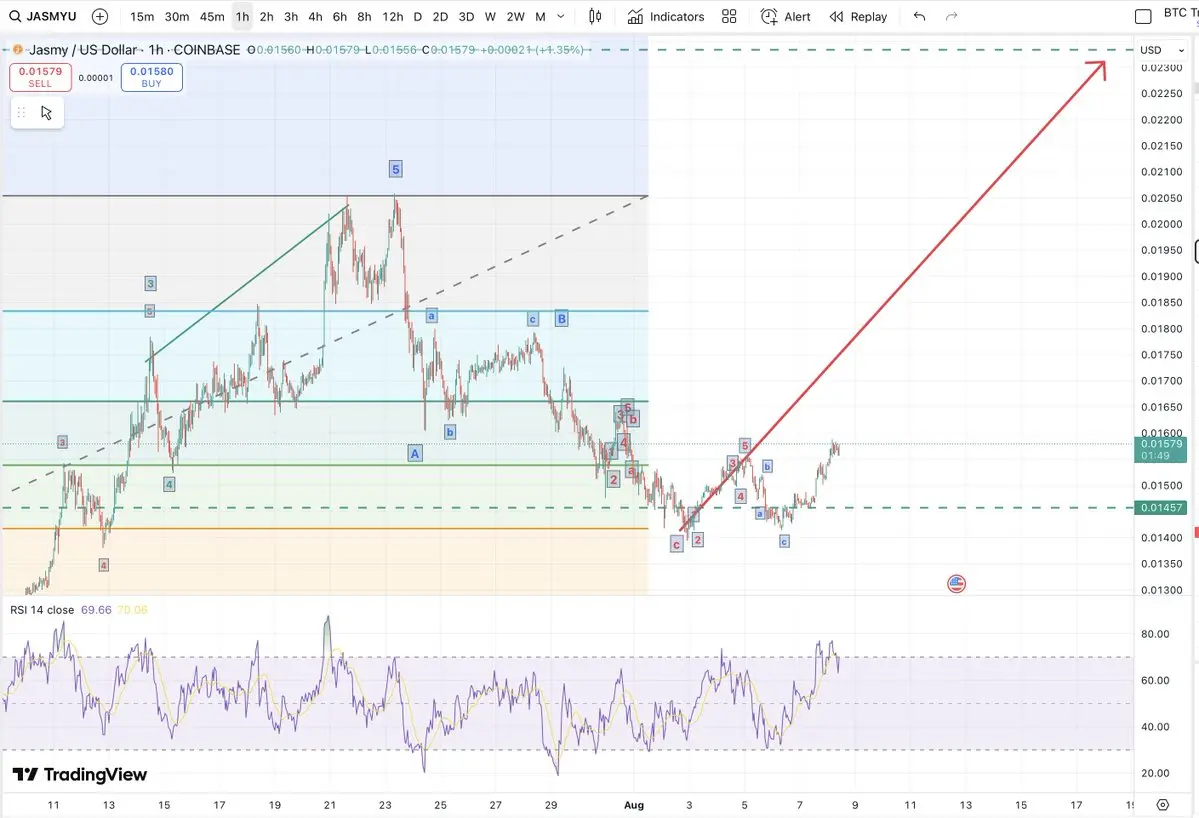
Task: Select the 30m timeframe
Action: click(x=177, y=16)
